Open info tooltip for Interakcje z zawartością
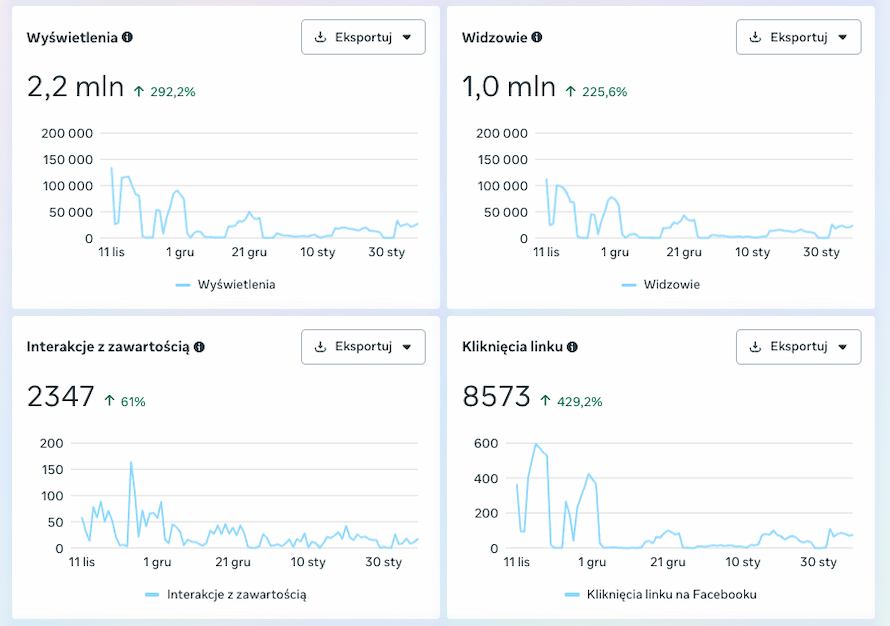The height and width of the screenshot is (626, 890). coord(199,347)
